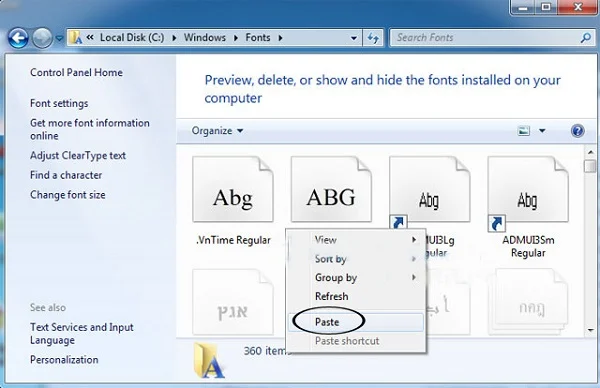
Task: Click the ADMUI3Sm Regular font name
Action: coord(528,246)
